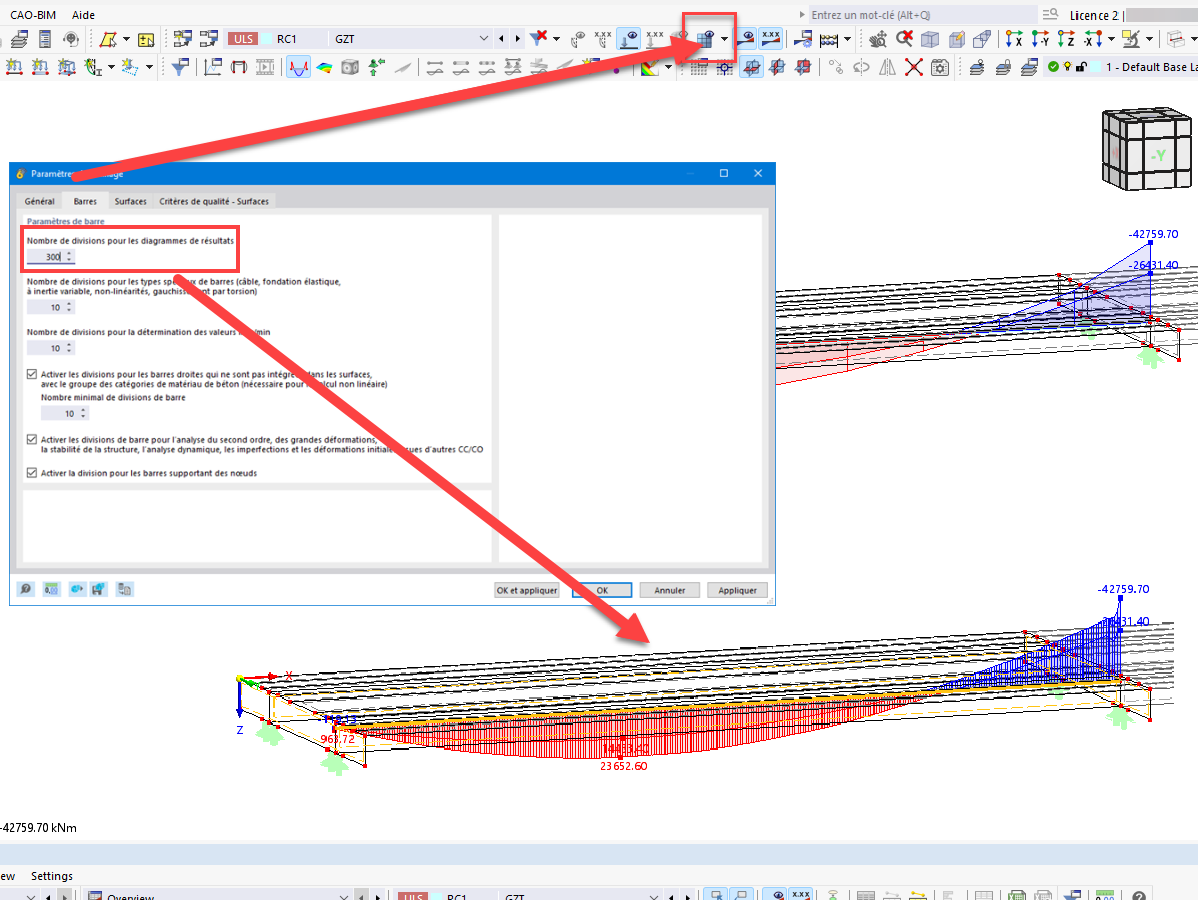
Task: Open Critères de qualité - Surfaces tab
Action: click(x=214, y=201)
